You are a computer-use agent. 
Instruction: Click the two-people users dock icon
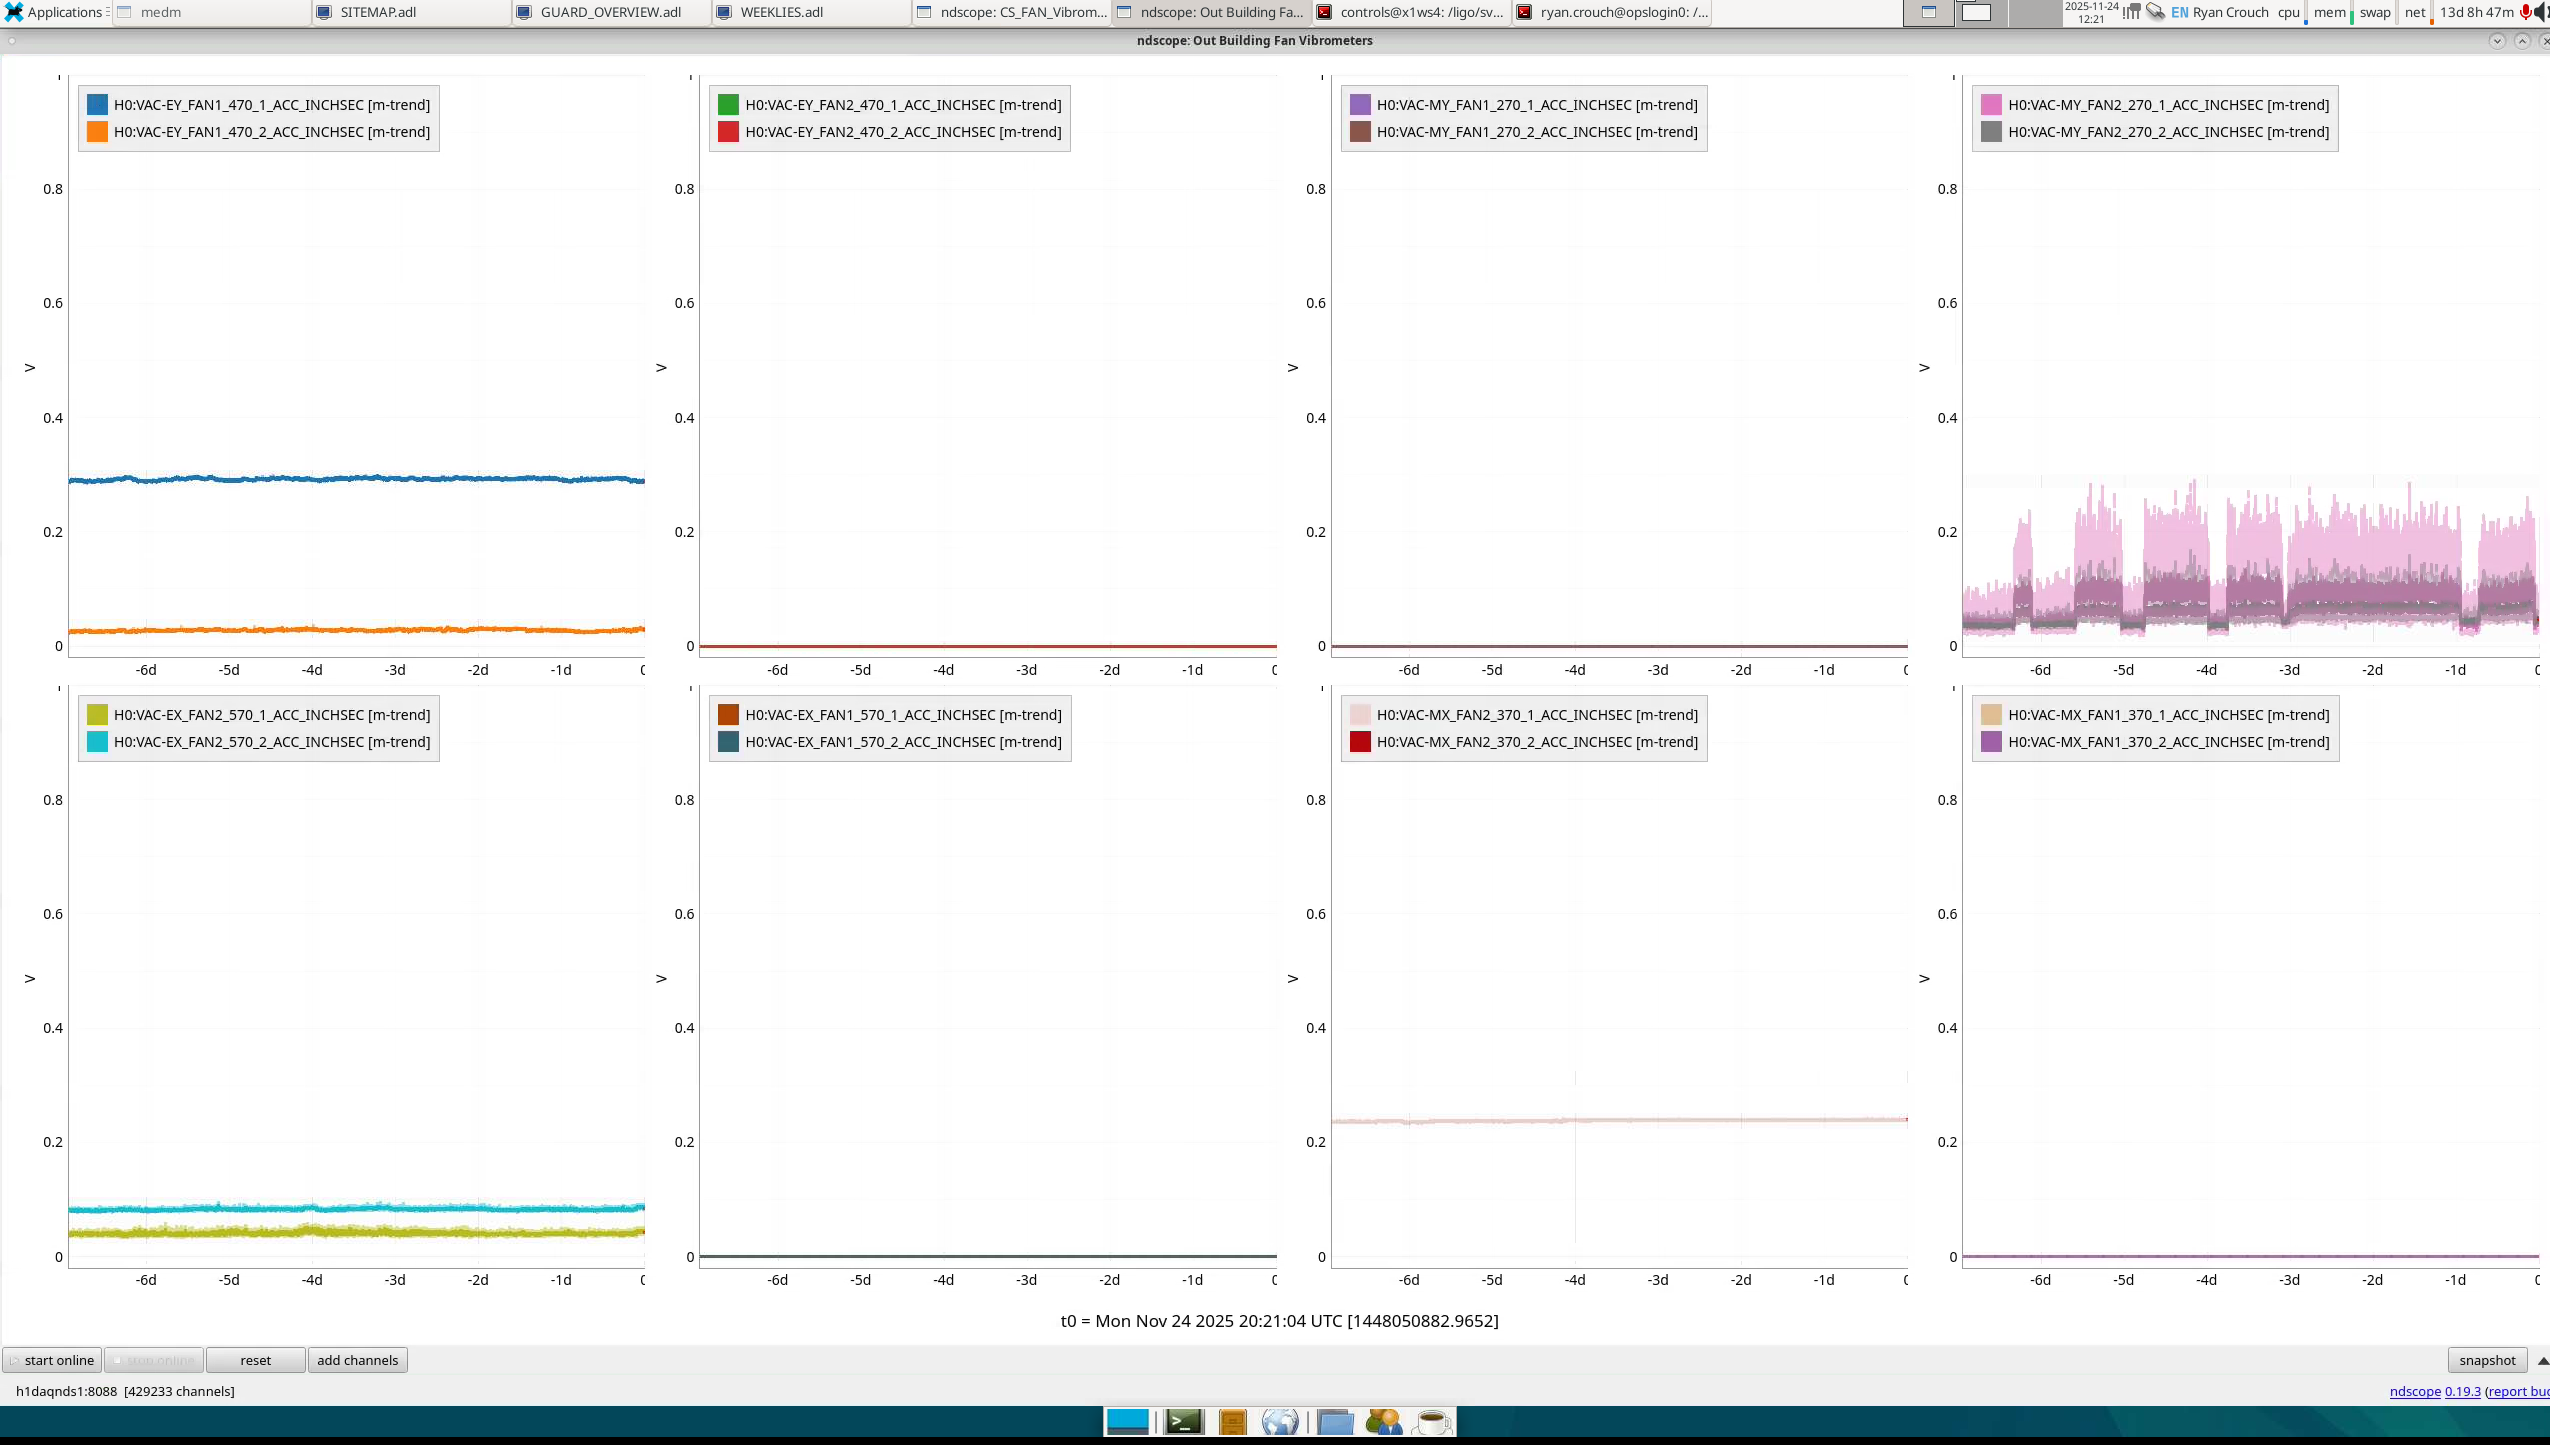(1383, 1421)
